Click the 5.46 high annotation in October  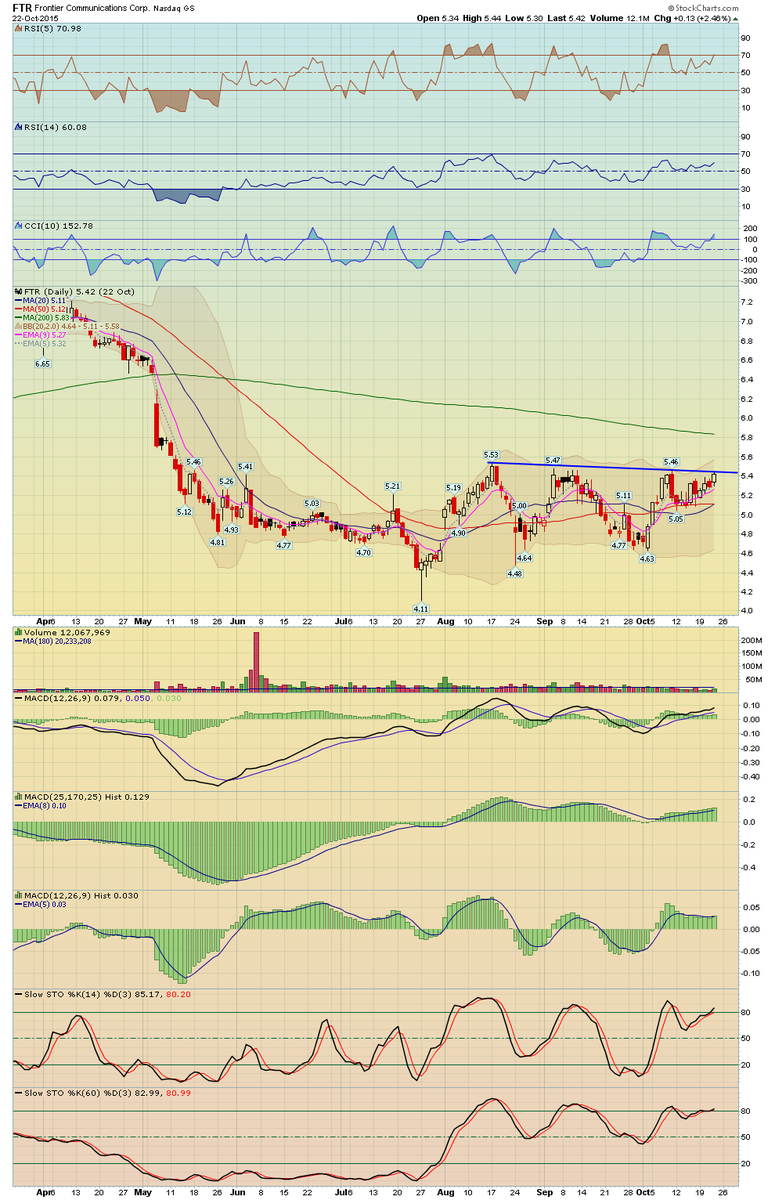(672, 461)
